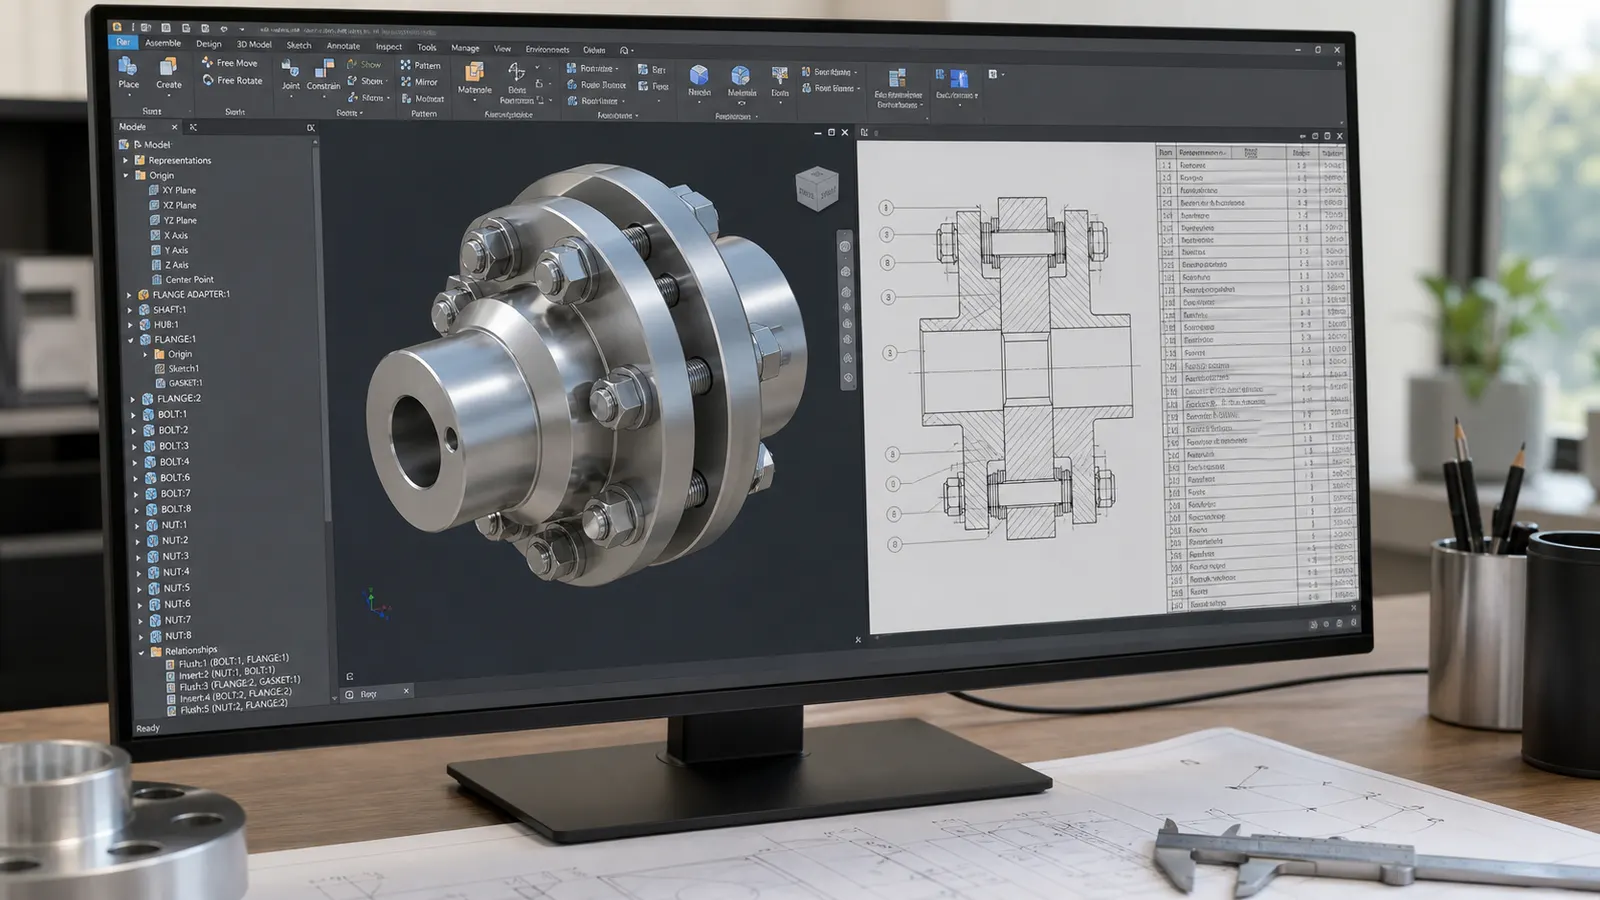Select BOLT:8 in the model browser
The image size is (1600, 900).
[168, 509]
